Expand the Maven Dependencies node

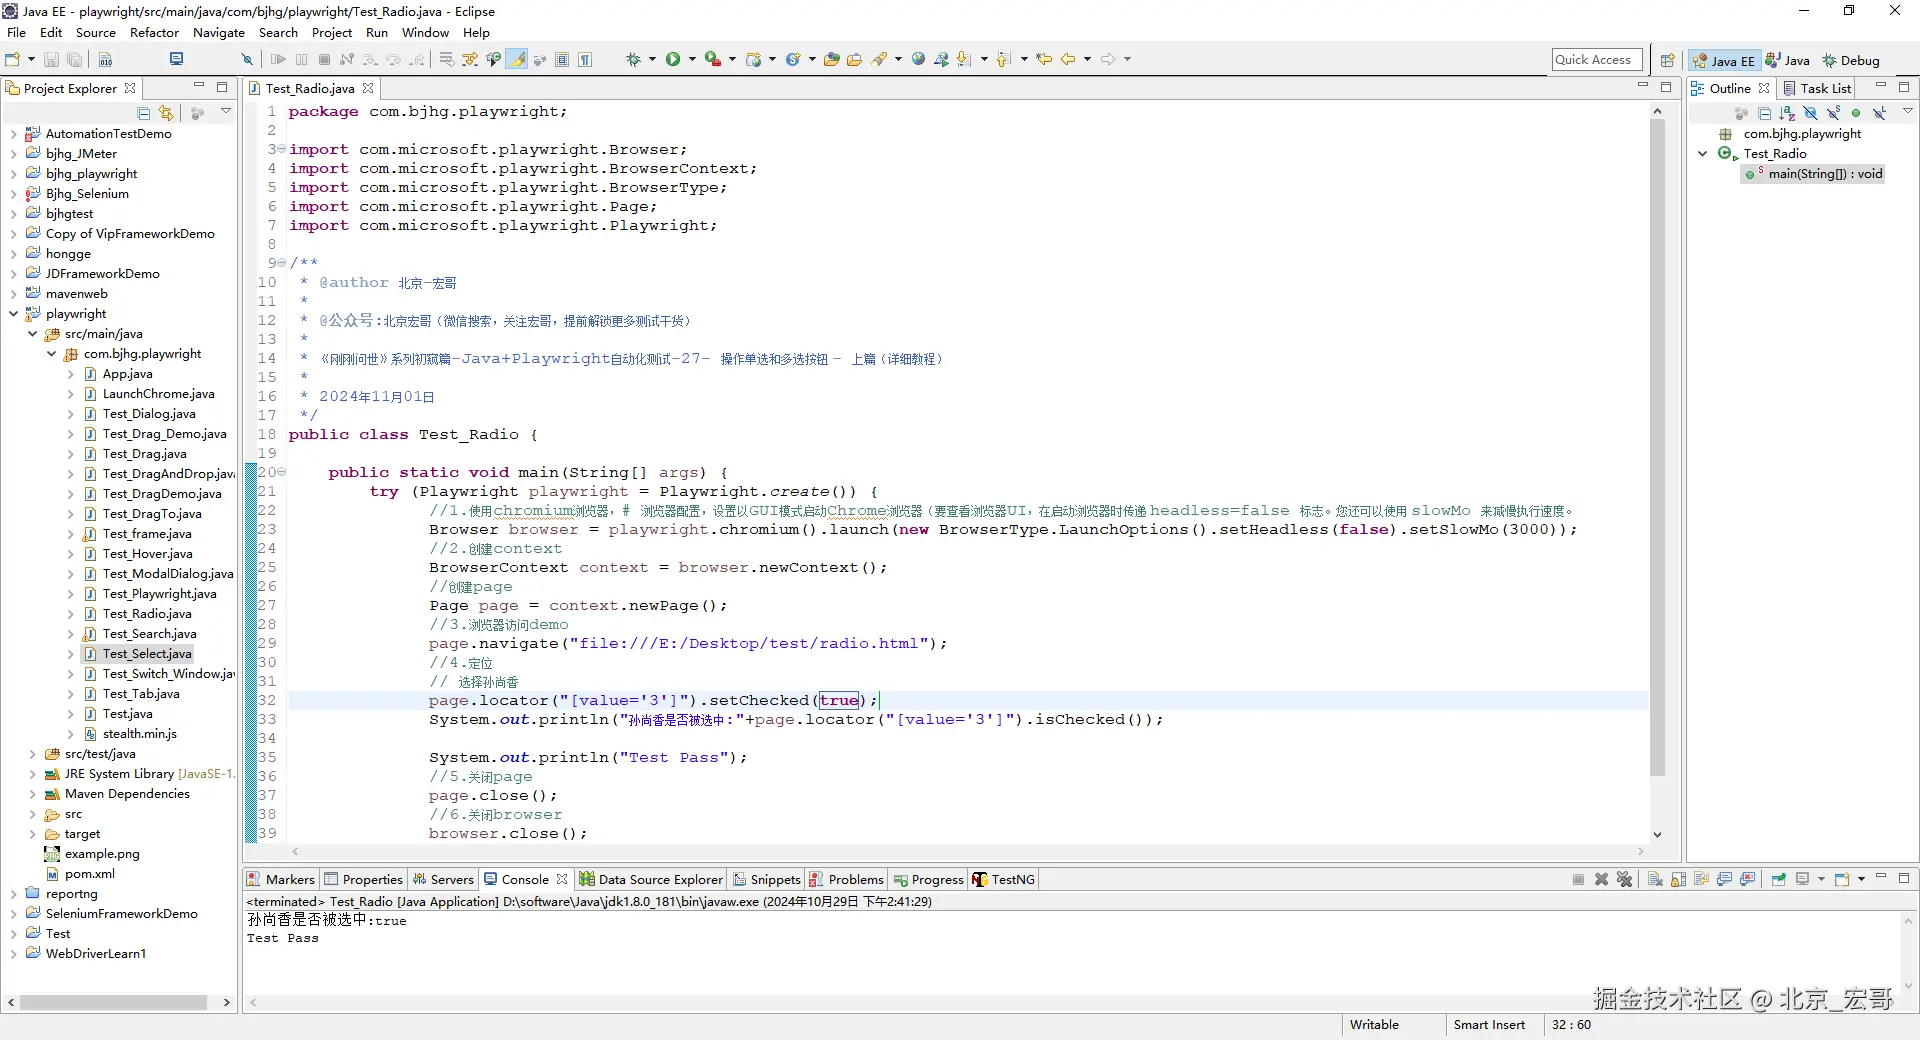33,794
